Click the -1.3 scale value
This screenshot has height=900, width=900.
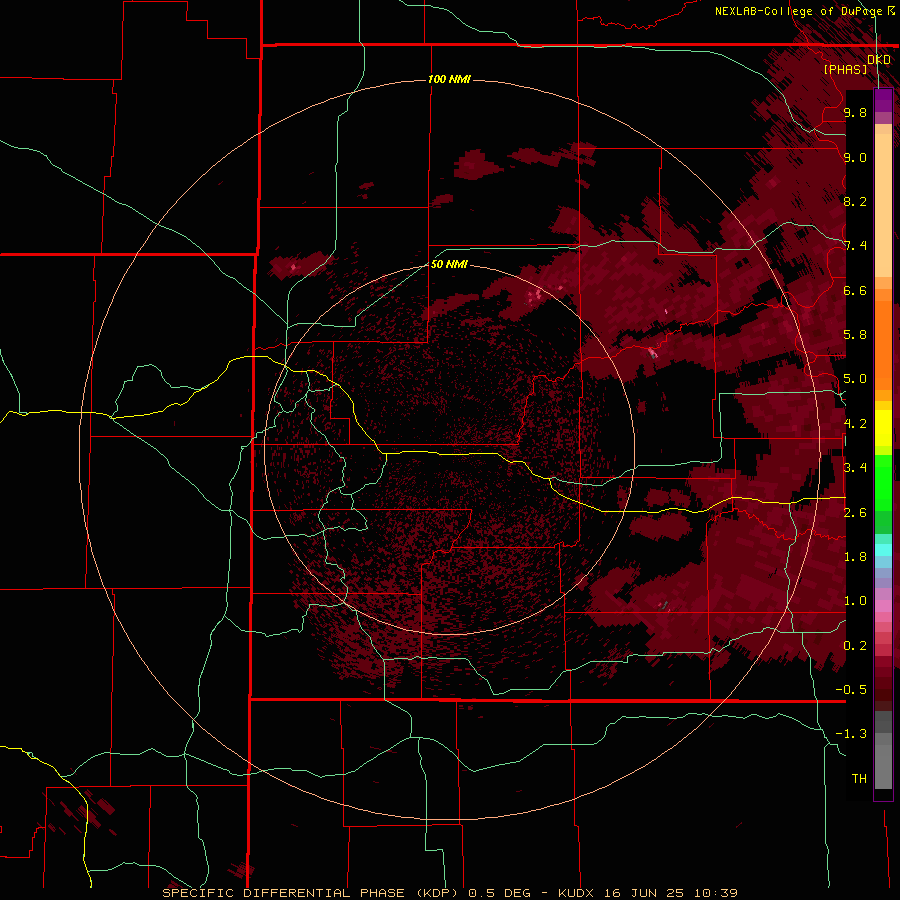click(x=851, y=734)
